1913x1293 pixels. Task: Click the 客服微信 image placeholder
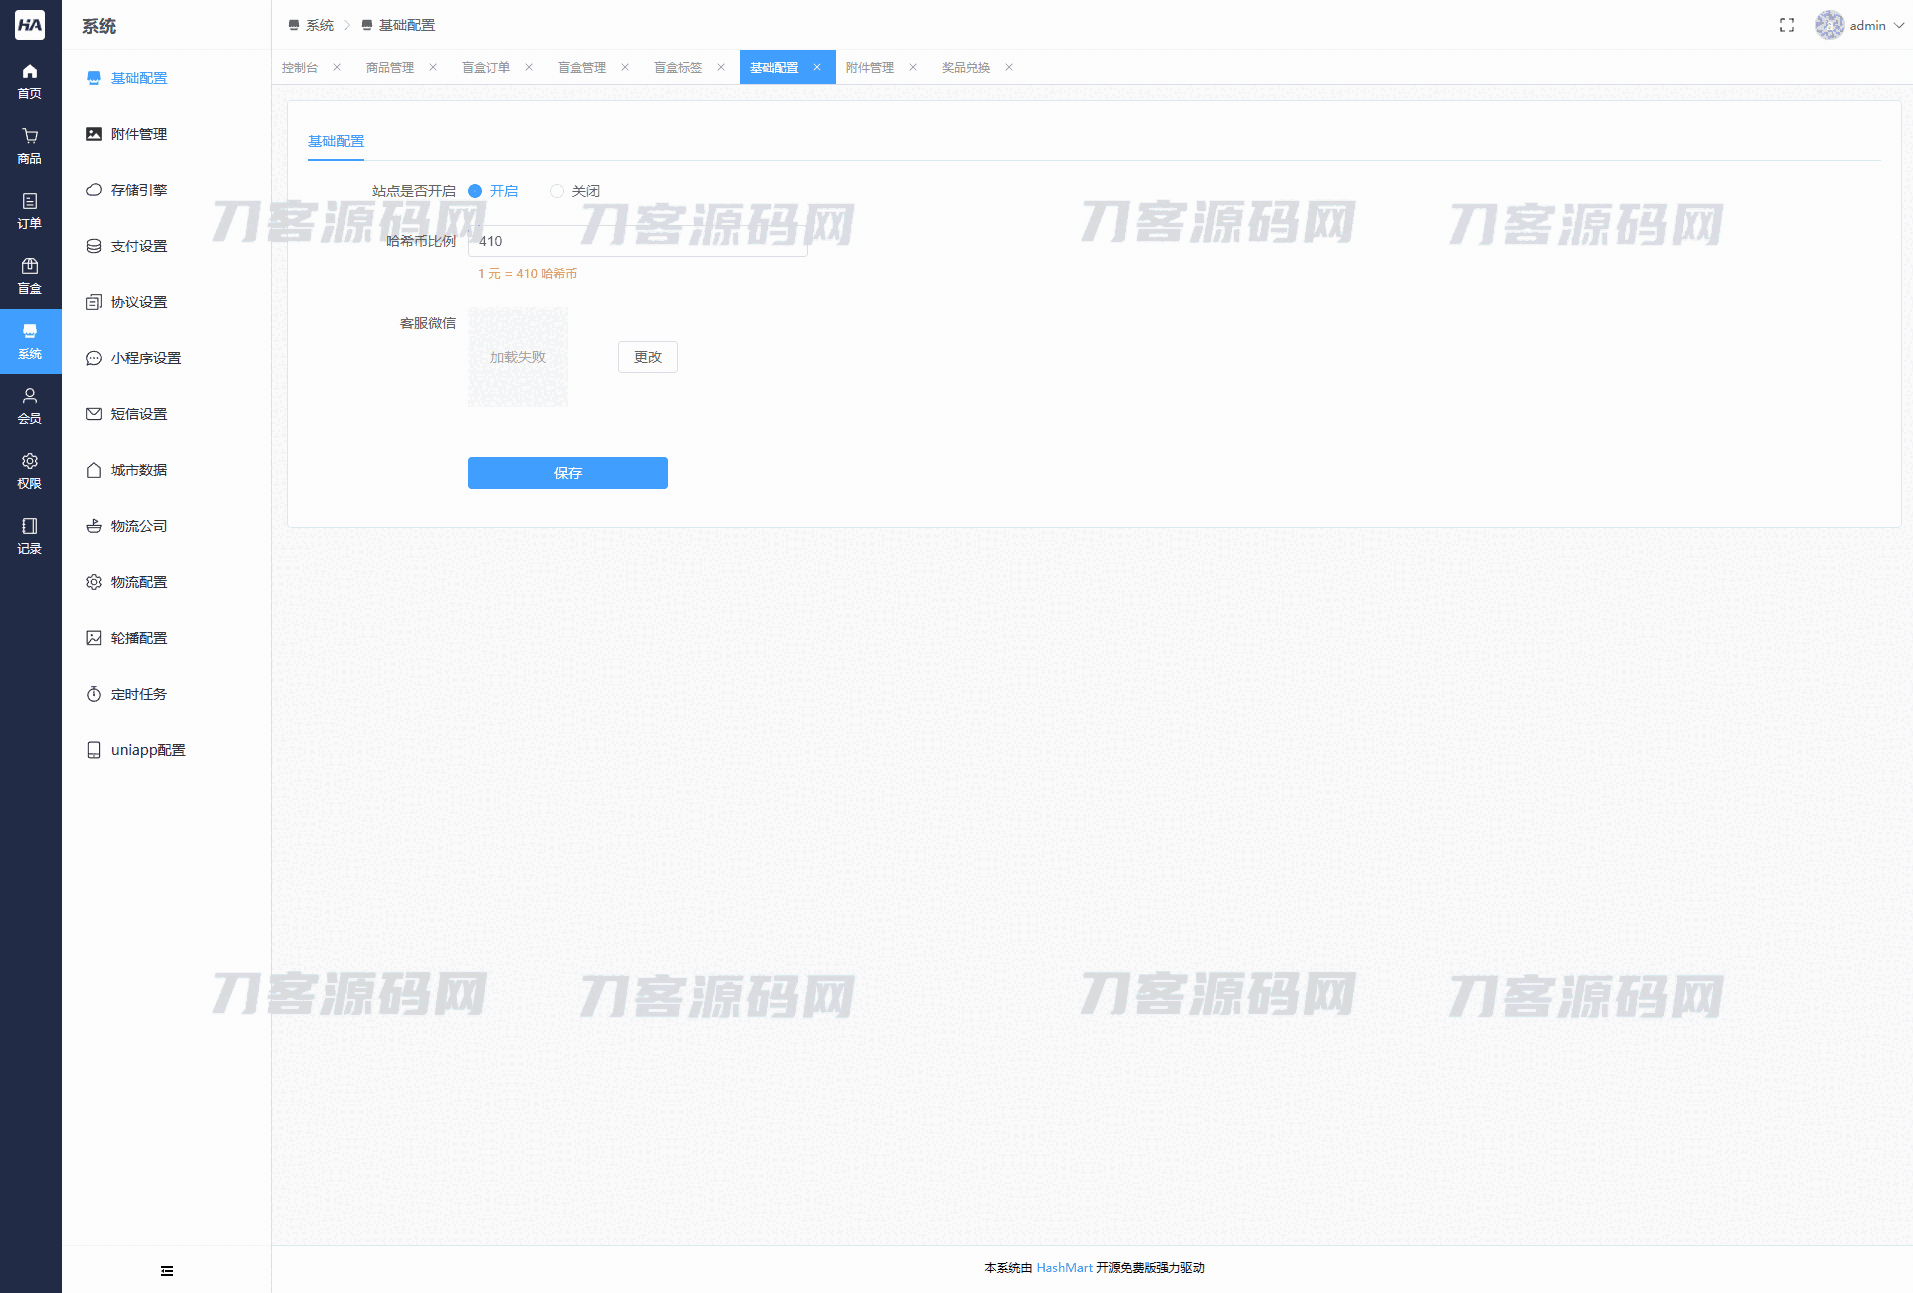pyautogui.click(x=518, y=357)
